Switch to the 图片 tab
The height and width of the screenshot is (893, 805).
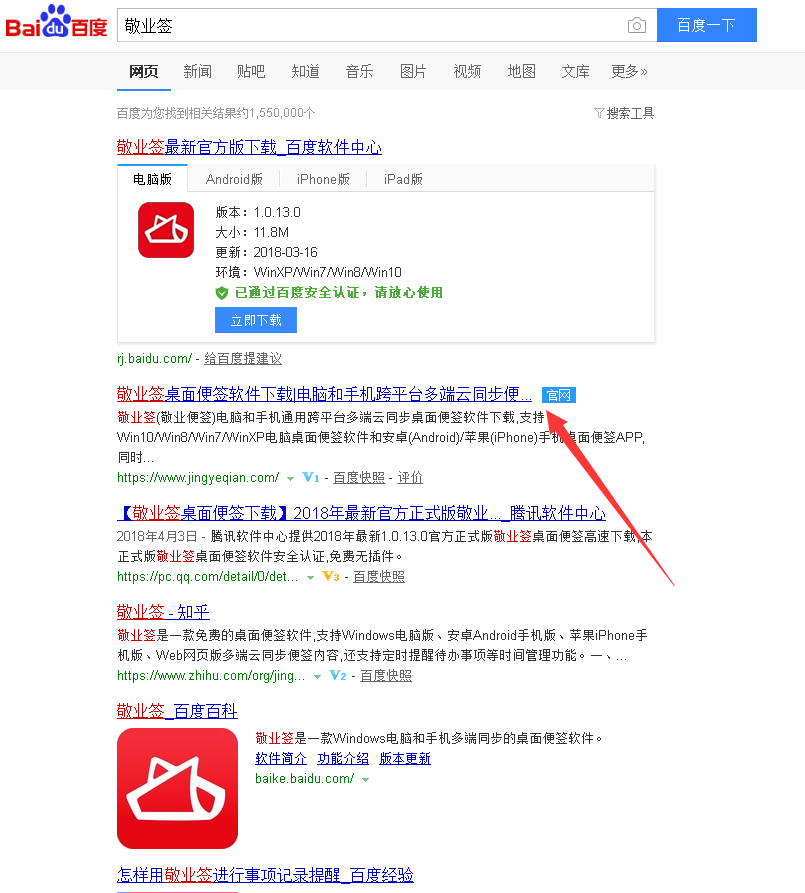click(413, 71)
